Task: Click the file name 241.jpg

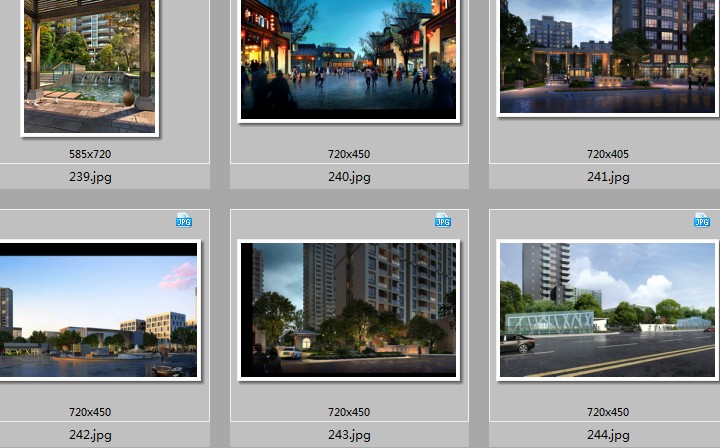Action: tap(608, 177)
